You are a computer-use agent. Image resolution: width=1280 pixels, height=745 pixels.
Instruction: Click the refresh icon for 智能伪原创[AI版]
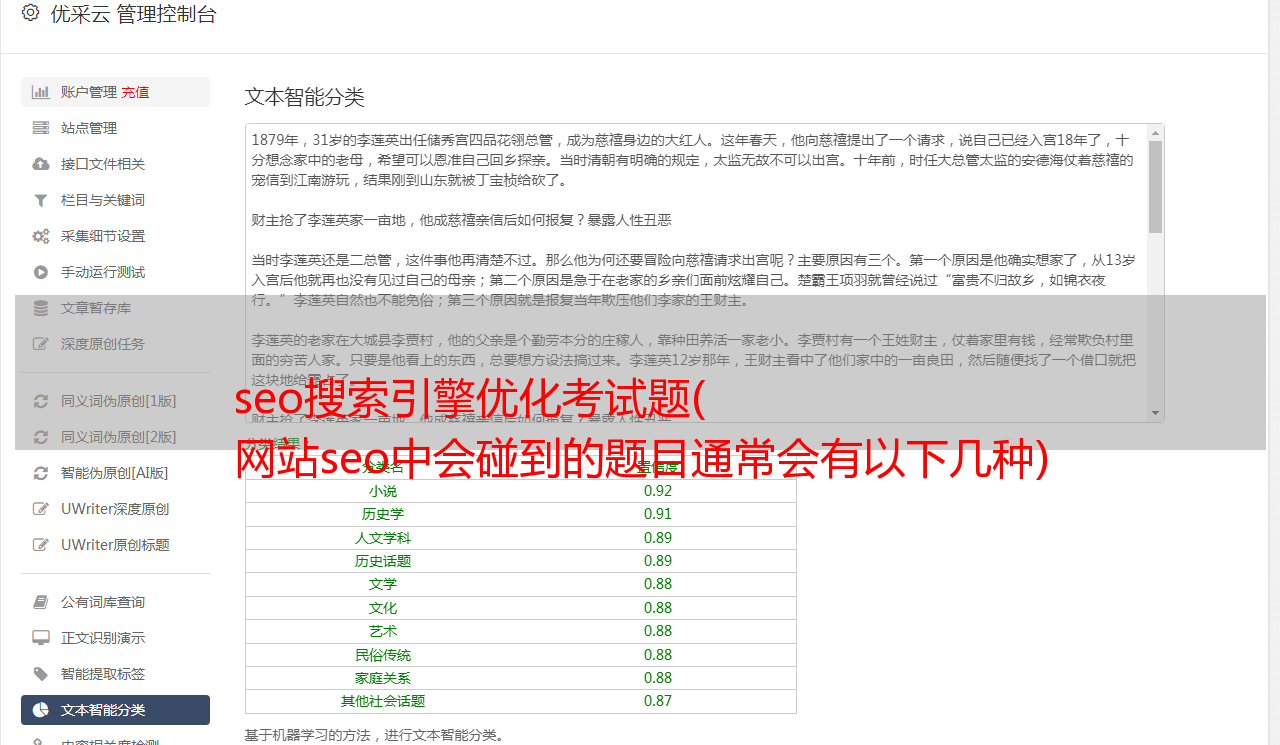pyautogui.click(x=41, y=473)
